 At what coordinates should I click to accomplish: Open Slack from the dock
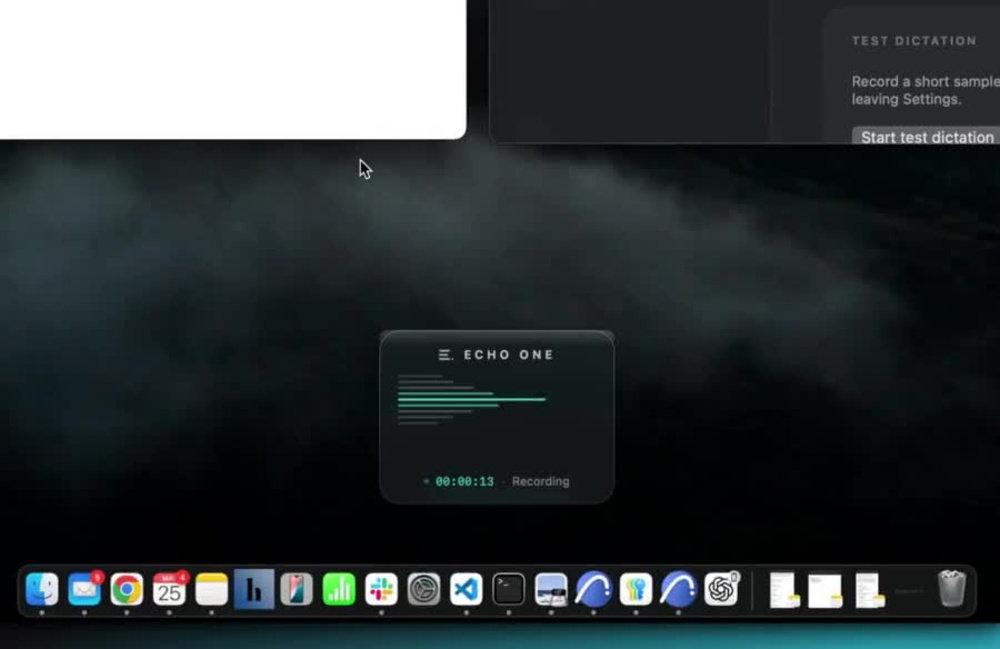coord(381,589)
